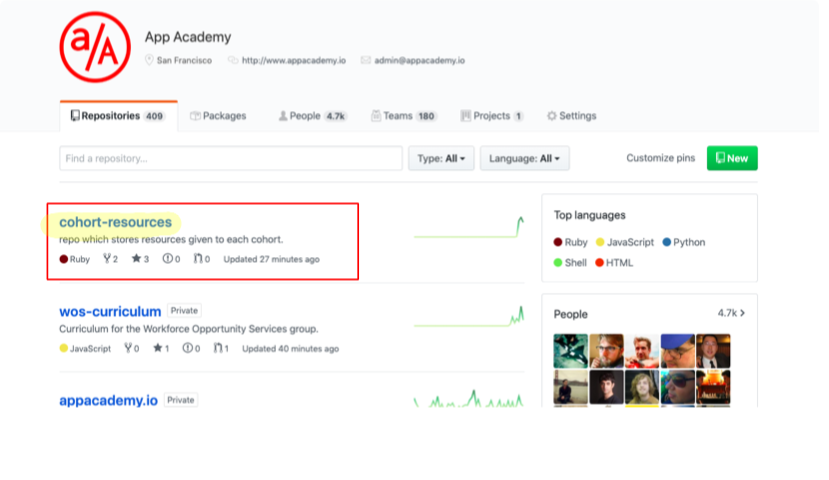This screenshot has height=480, width=829.
Task: Click the cohort-resources fork count icon
Action: point(107,259)
